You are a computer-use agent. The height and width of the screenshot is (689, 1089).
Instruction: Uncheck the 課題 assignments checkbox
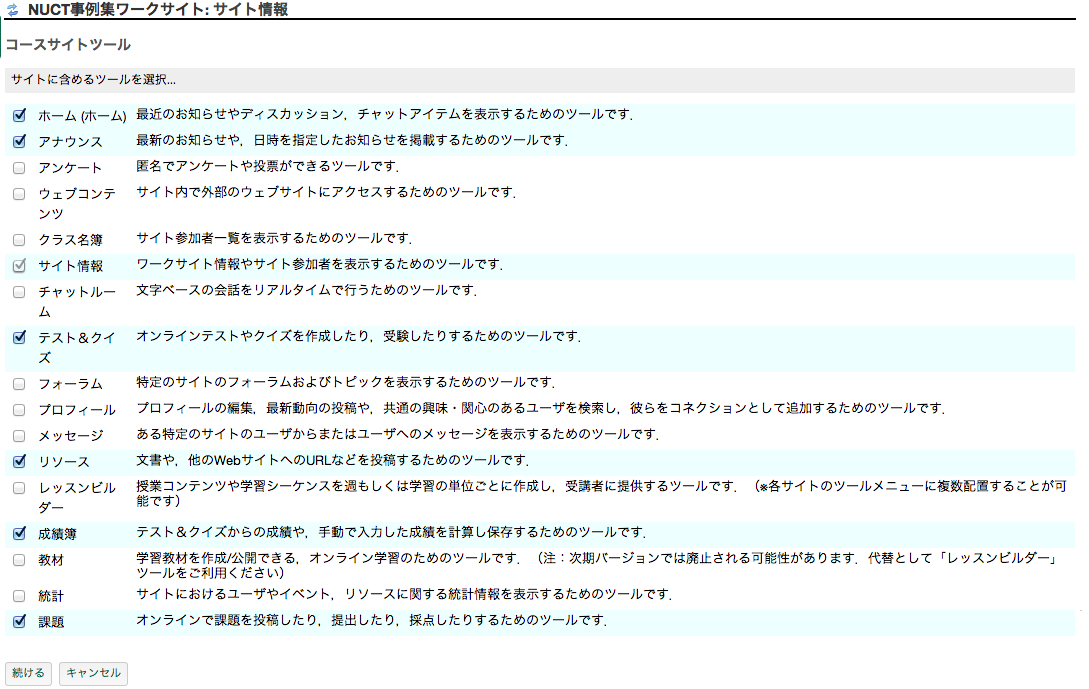pos(19,622)
